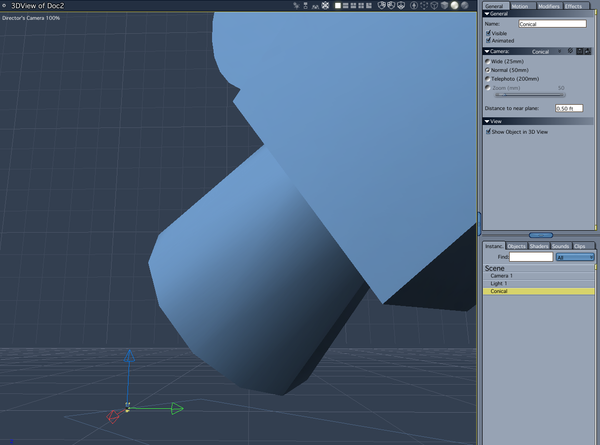The height and width of the screenshot is (445, 600).
Task: Click the small circle icon before the 3DView title
Action: [x=4, y=5]
